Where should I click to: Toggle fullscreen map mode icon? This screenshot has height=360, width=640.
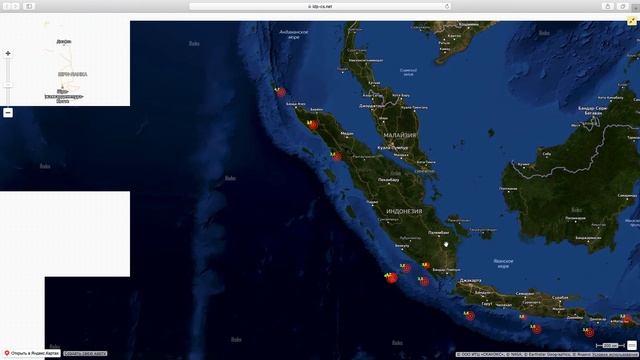coord(632,21)
